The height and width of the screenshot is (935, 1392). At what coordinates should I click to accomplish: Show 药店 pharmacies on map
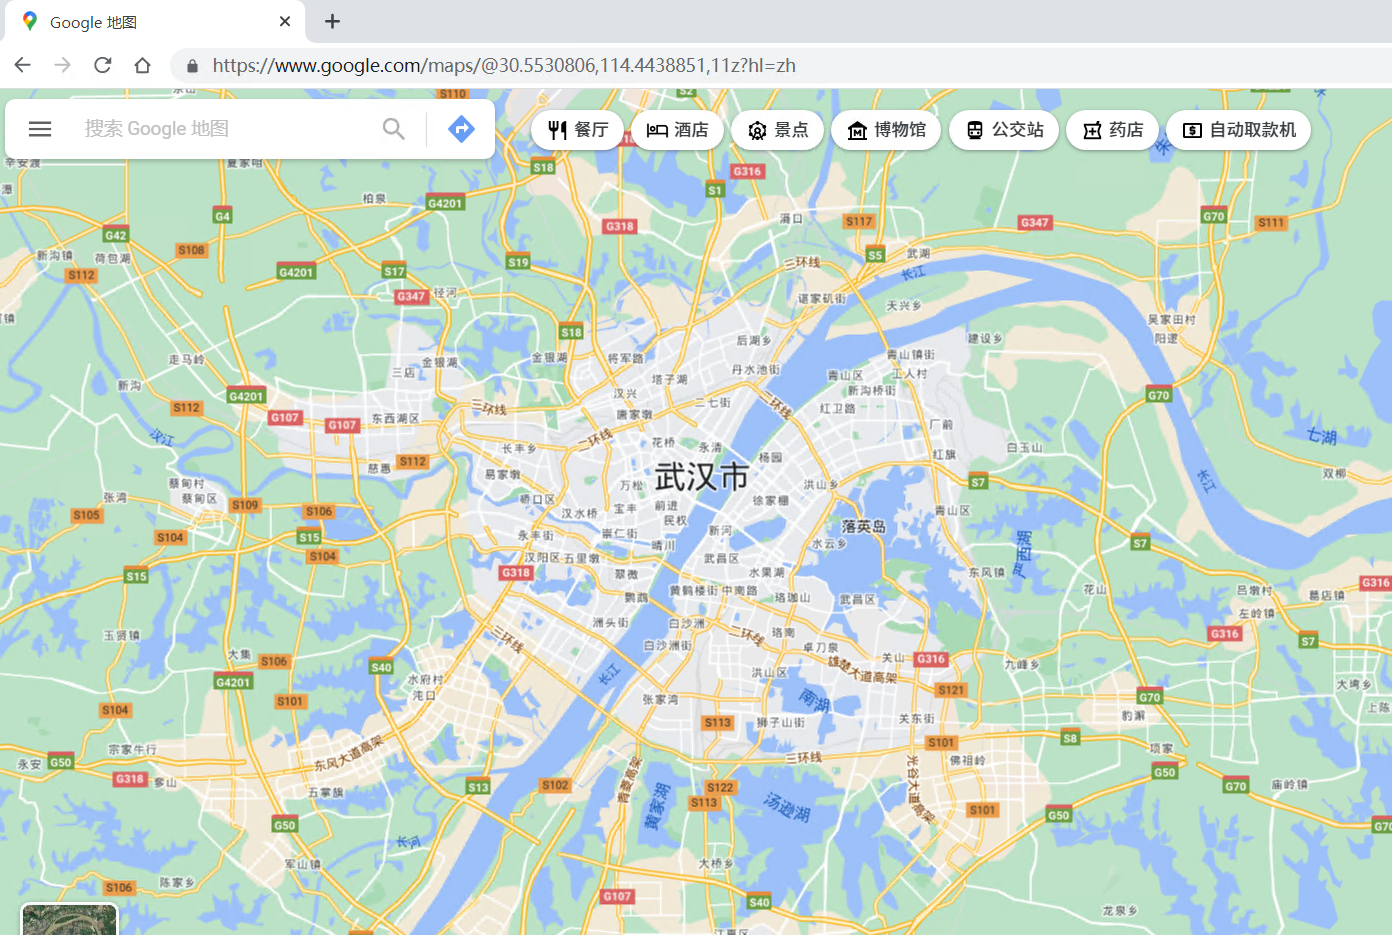click(x=1113, y=130)
